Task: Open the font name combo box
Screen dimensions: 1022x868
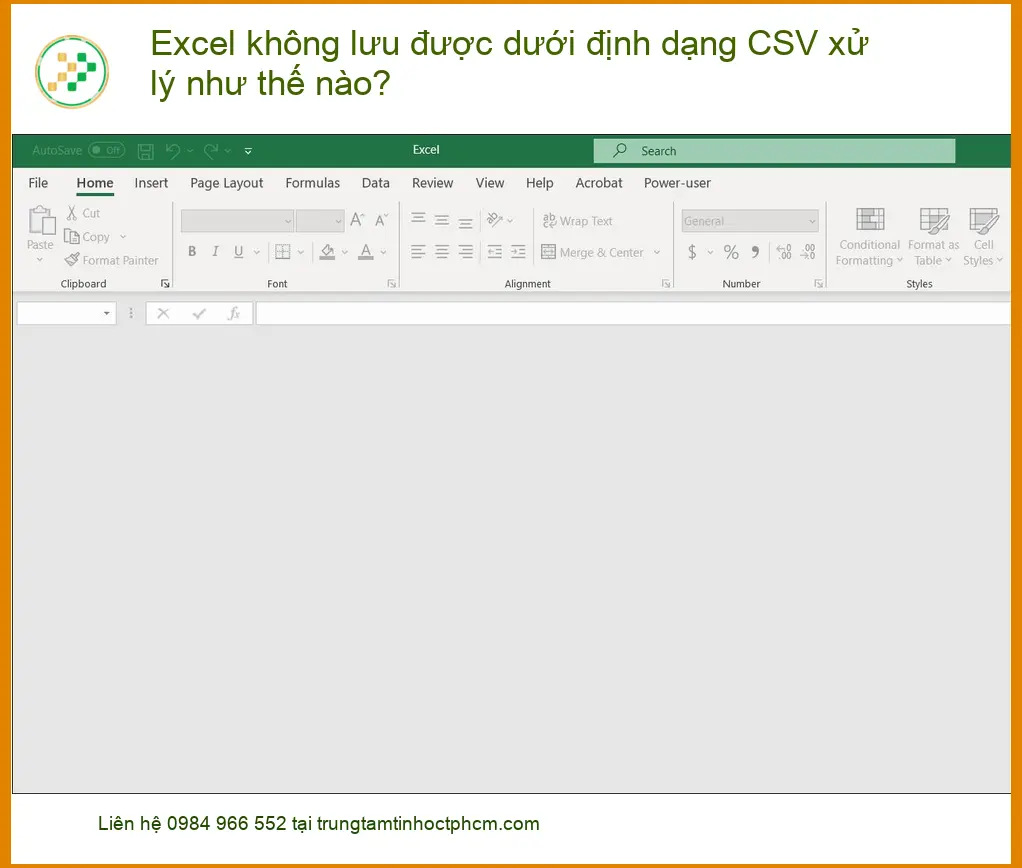Action: tap(237, 221)
